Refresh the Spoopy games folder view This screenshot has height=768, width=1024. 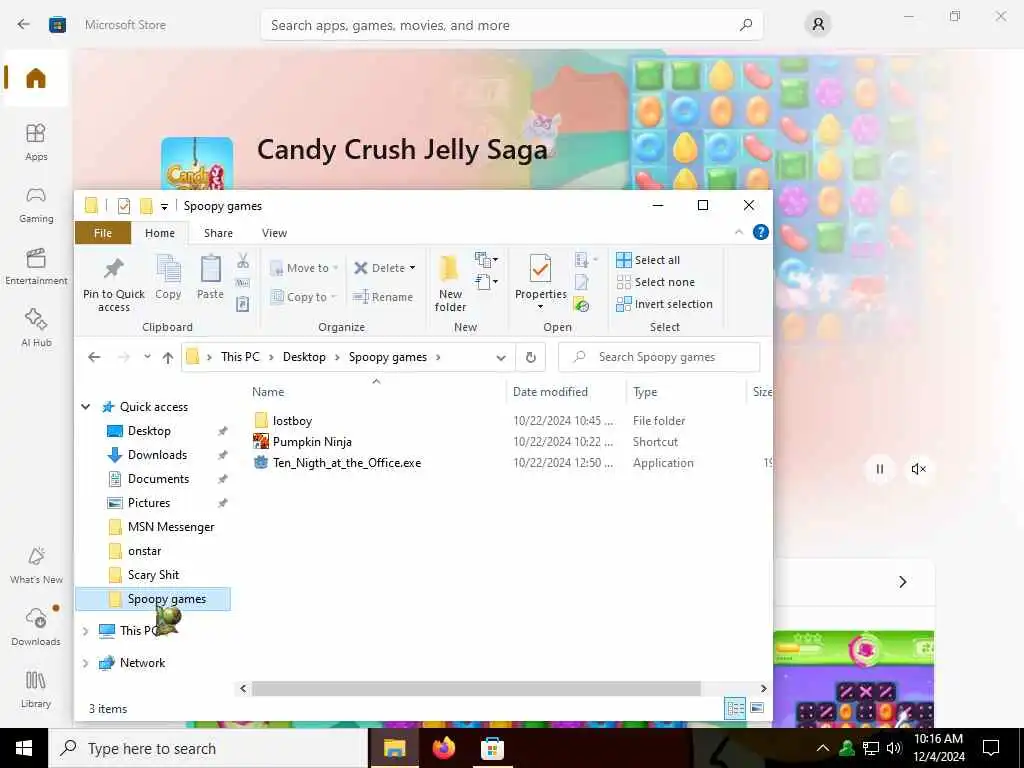pyautogui.click(x=531, y=357)
